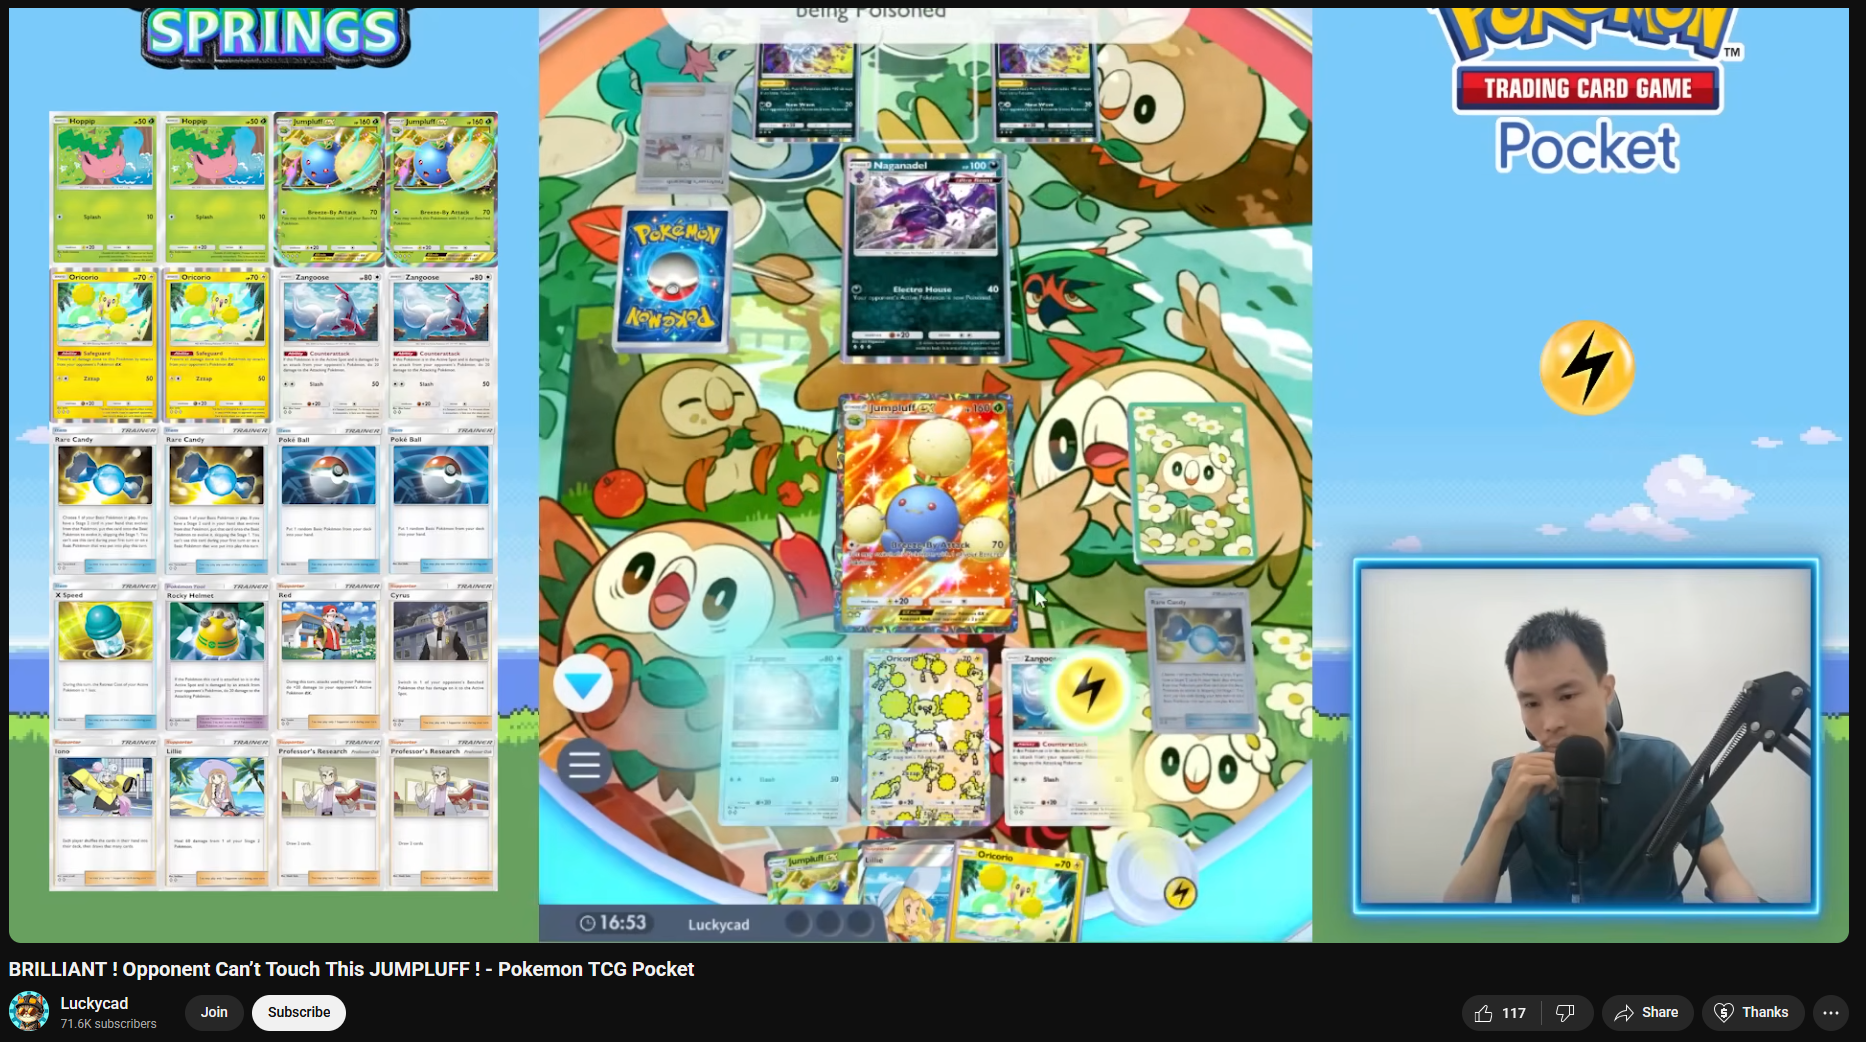Open the more actions ellipsis menu
This screenshot has height=1042, width=1866.
click(1831, 1013)
